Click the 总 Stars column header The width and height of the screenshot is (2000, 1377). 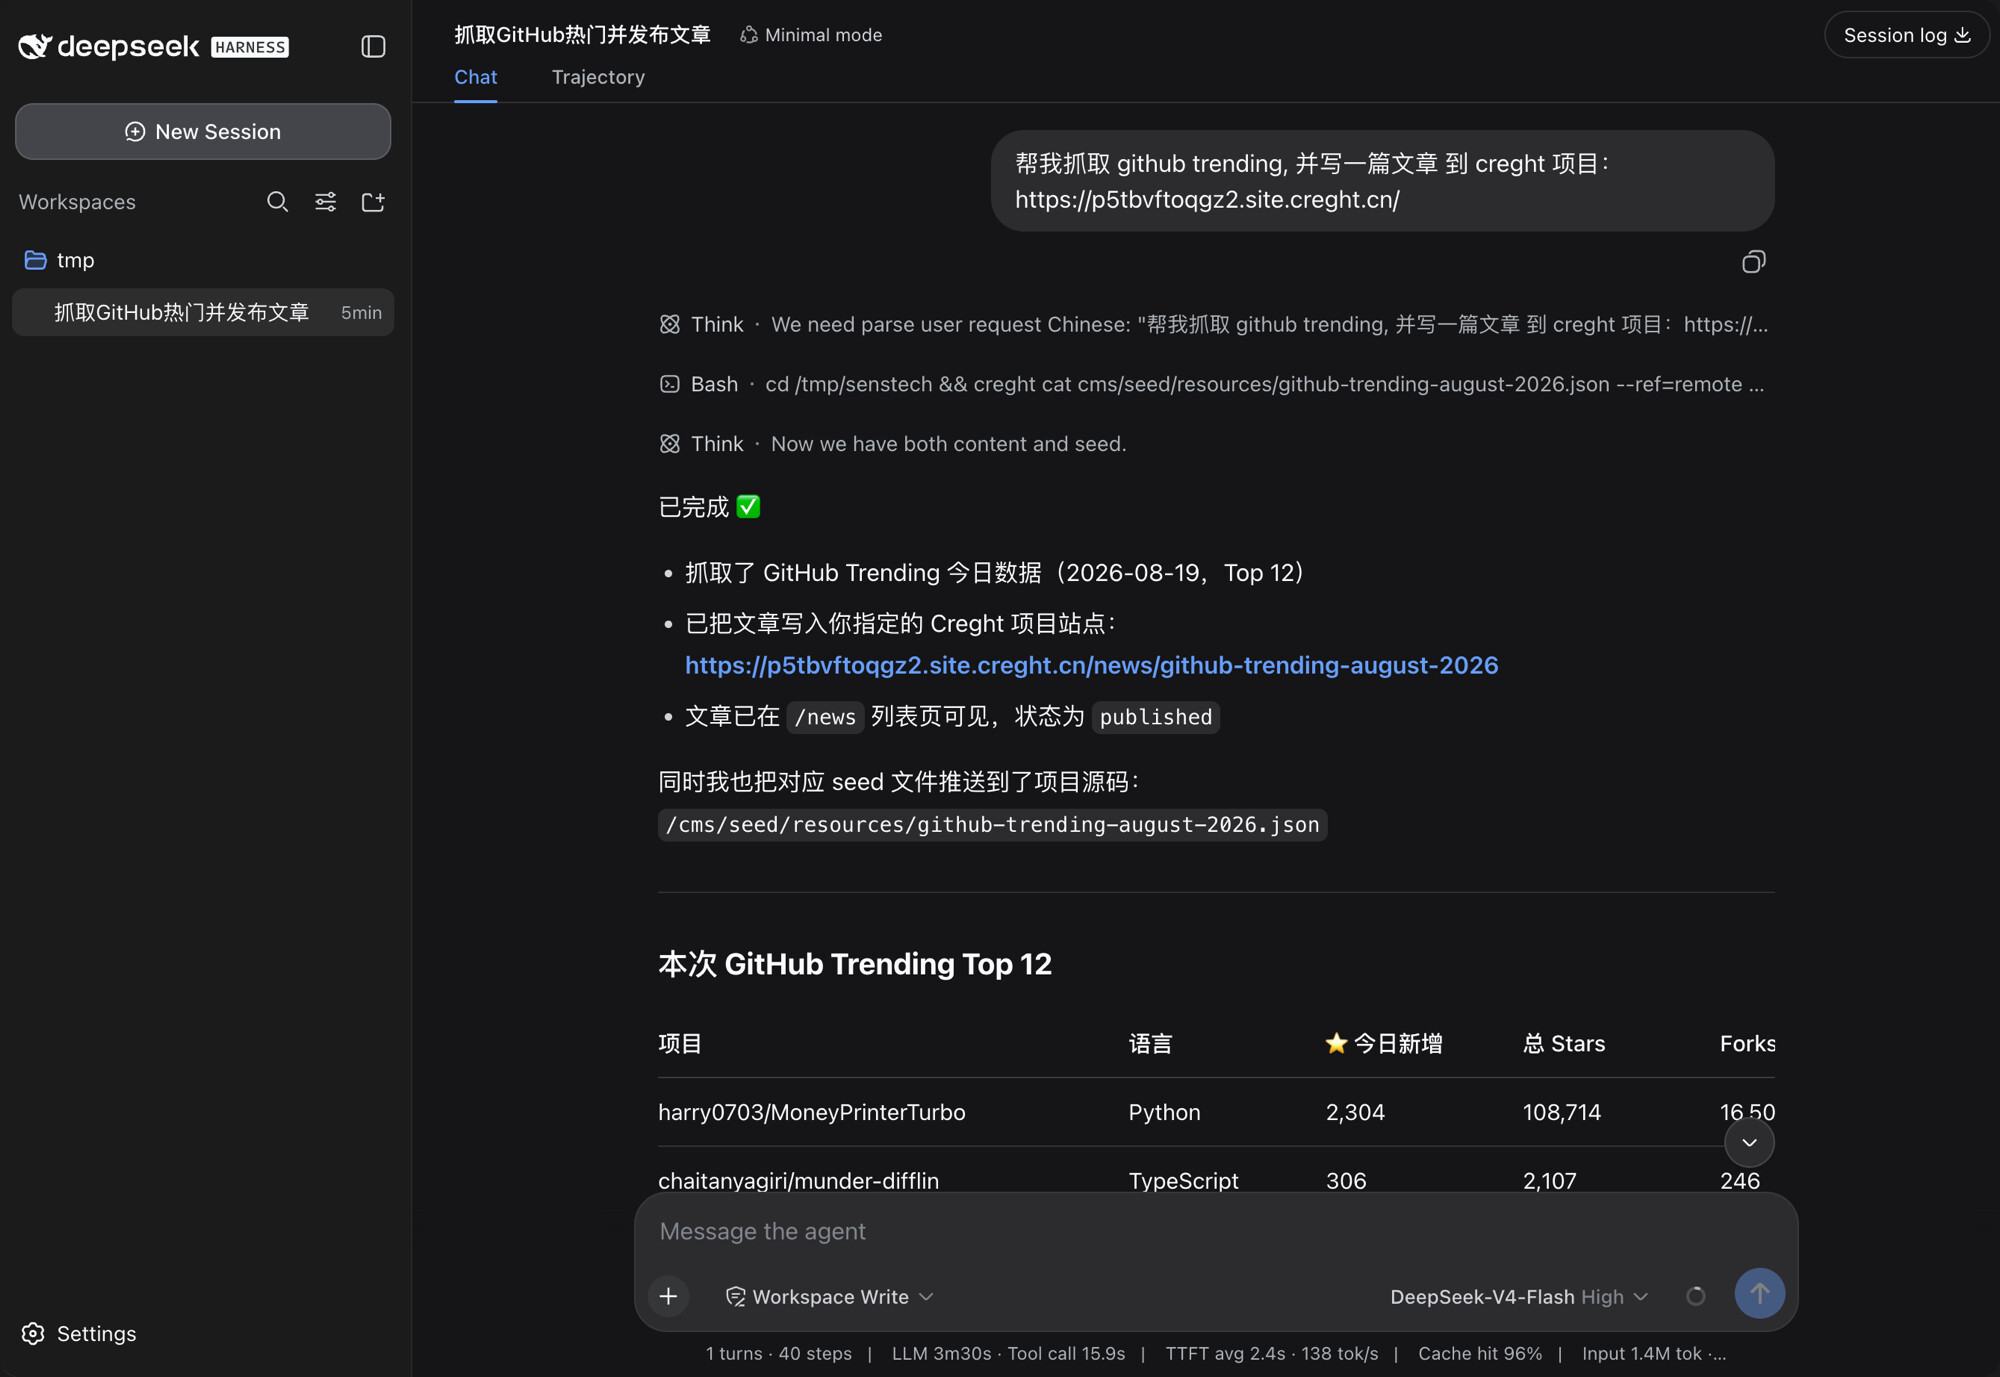coord(1564,1043)
